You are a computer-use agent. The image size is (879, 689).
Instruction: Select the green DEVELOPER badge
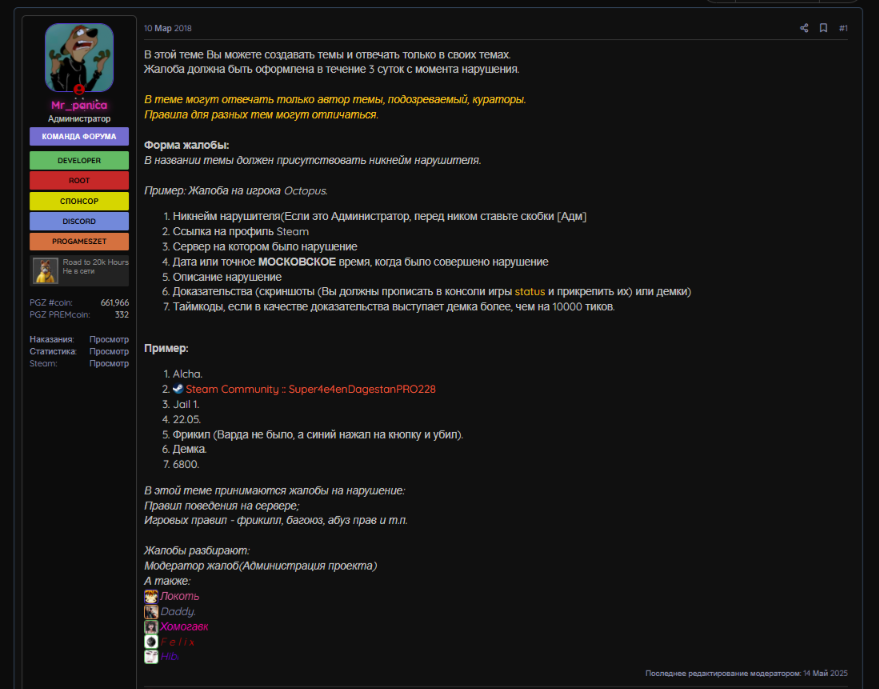point(79,160)
